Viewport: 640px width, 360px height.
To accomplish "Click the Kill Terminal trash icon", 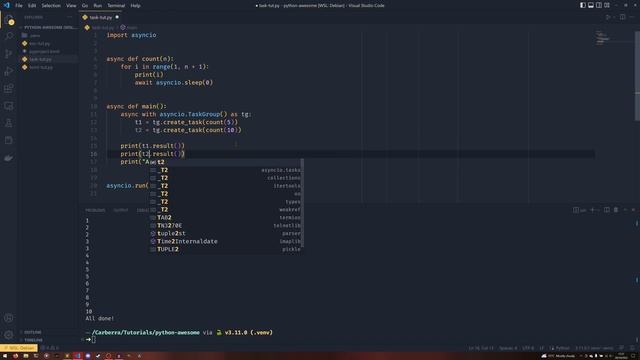I will pyautogui.click(x=616, y=210).
